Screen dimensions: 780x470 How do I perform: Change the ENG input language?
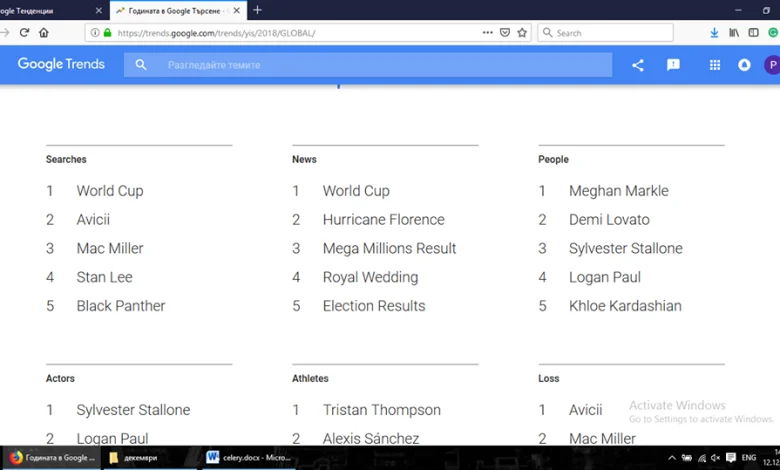(749, 458)
